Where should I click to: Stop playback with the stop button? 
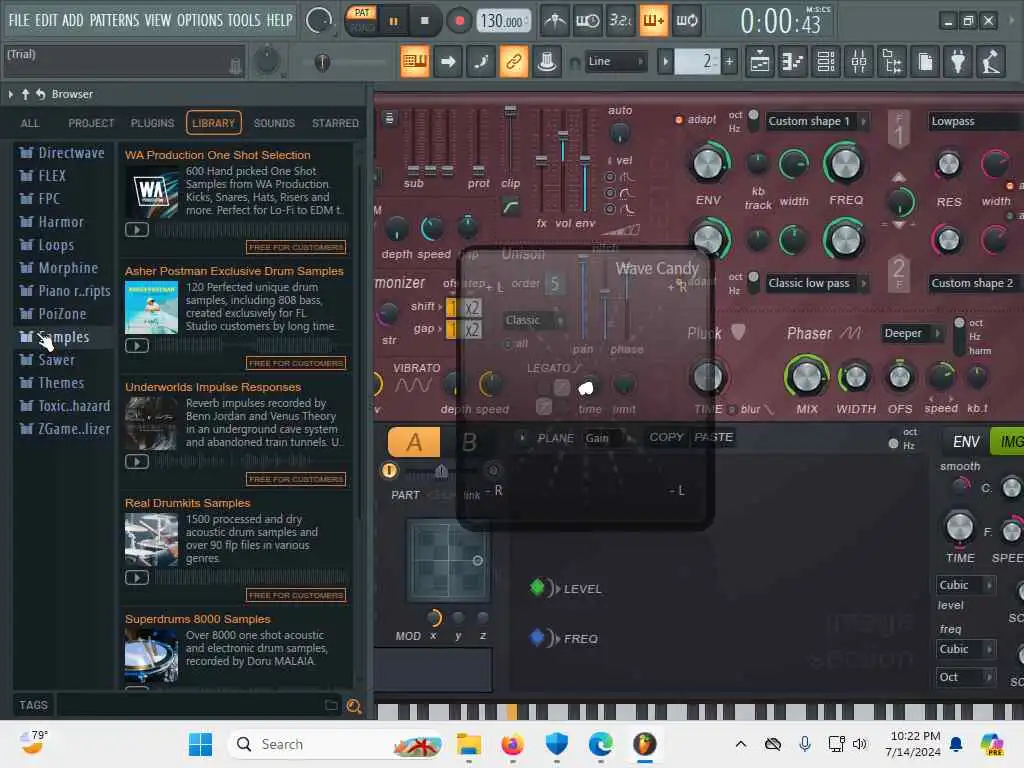pyautogui.click(x=424, y=21)
